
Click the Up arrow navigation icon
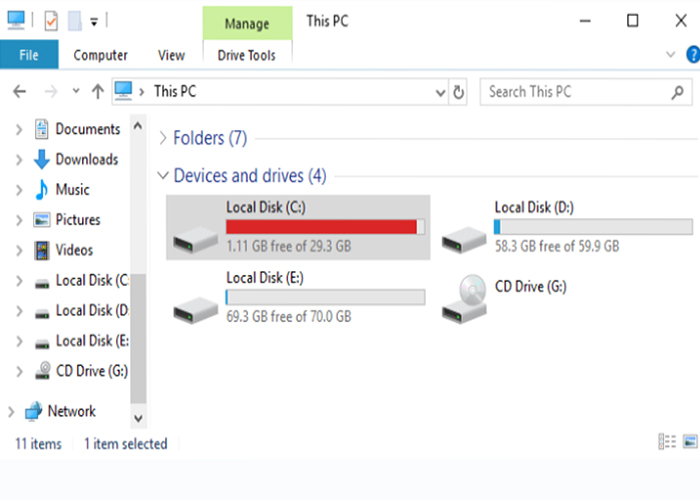point(97,91)
